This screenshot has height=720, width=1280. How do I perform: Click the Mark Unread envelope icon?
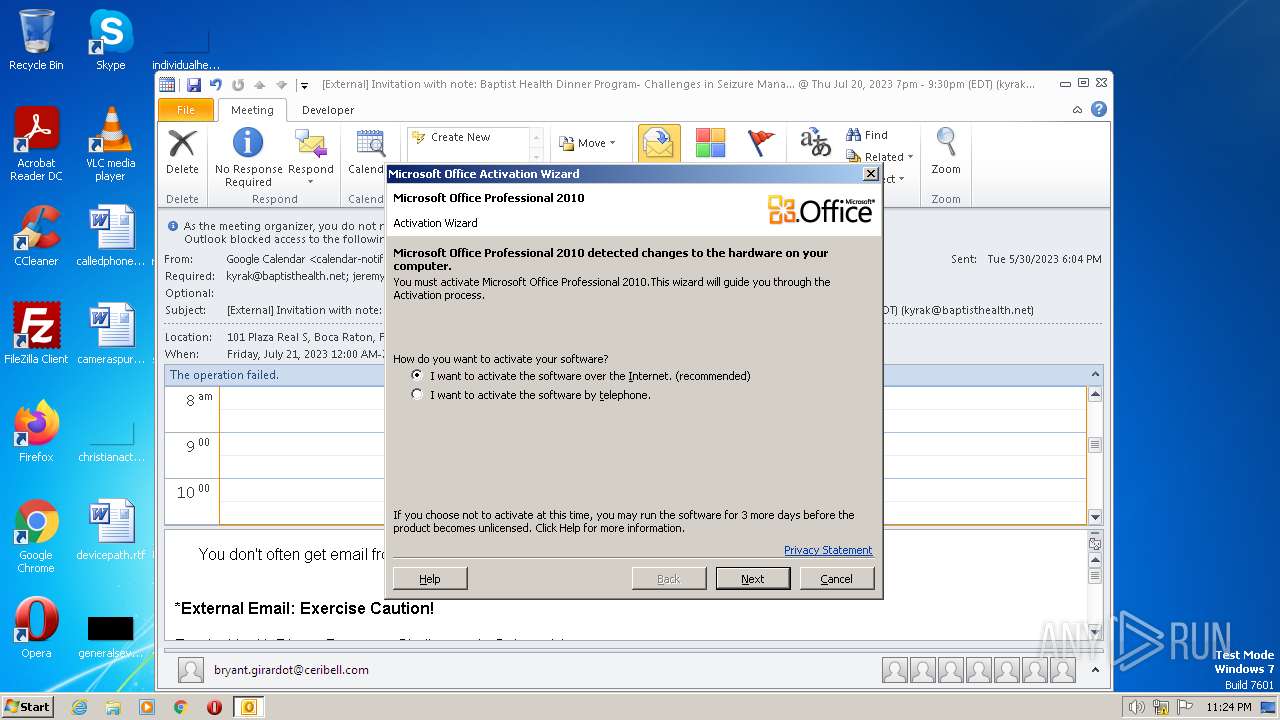point(659,143)
